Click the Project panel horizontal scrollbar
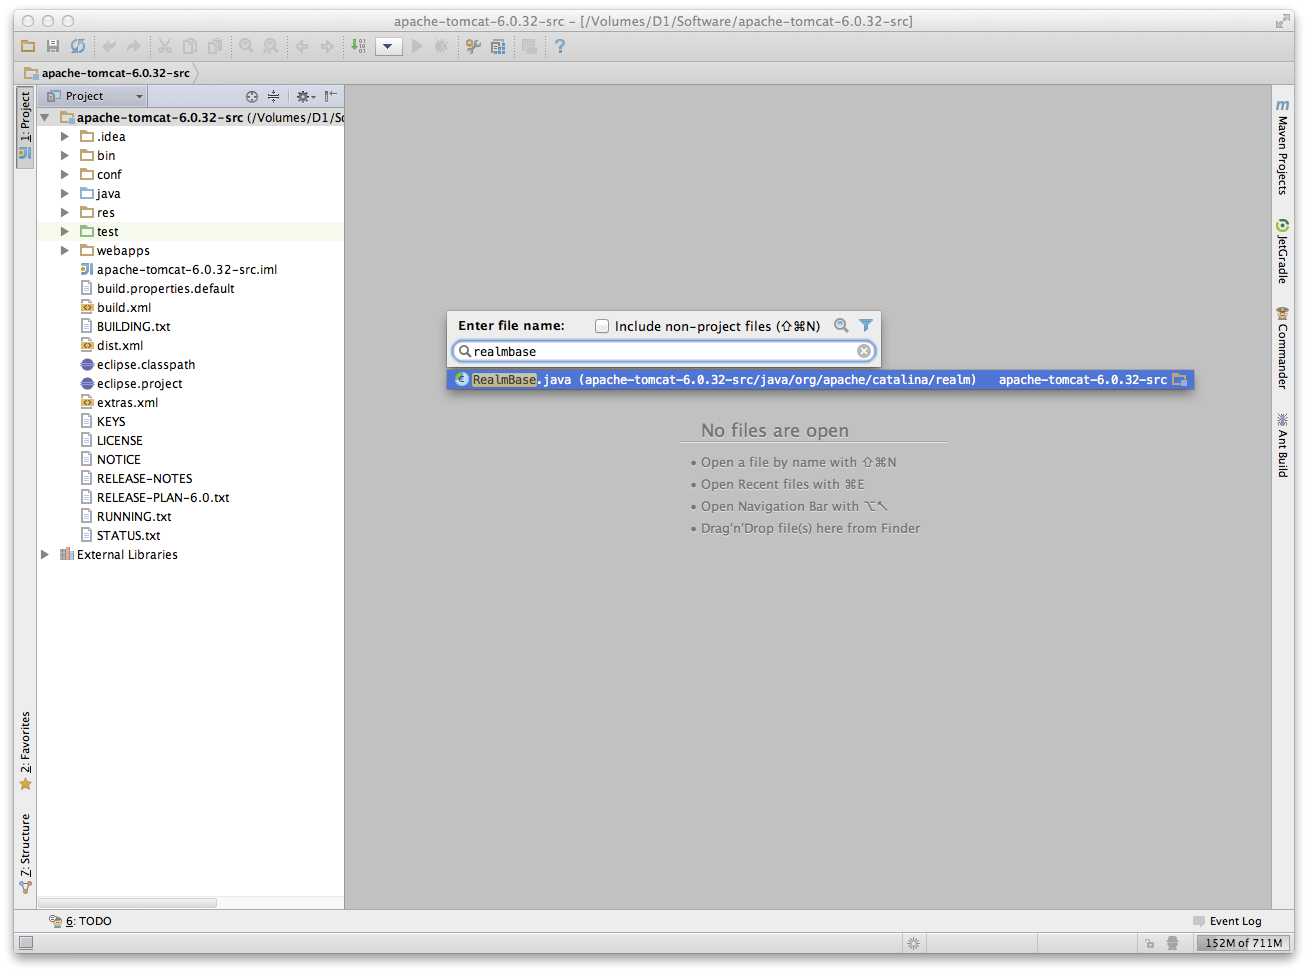Viewport: 1308px width, 973px height. 127,903
